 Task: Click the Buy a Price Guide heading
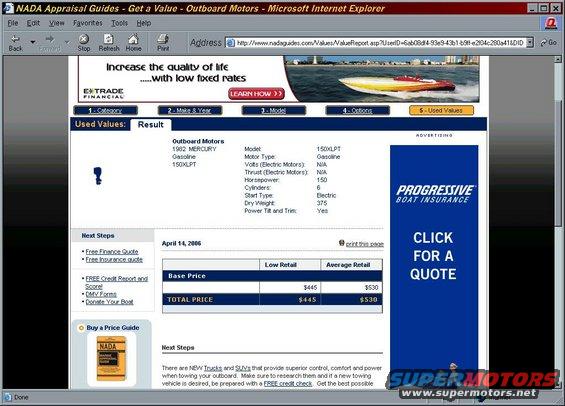(113, 328)
